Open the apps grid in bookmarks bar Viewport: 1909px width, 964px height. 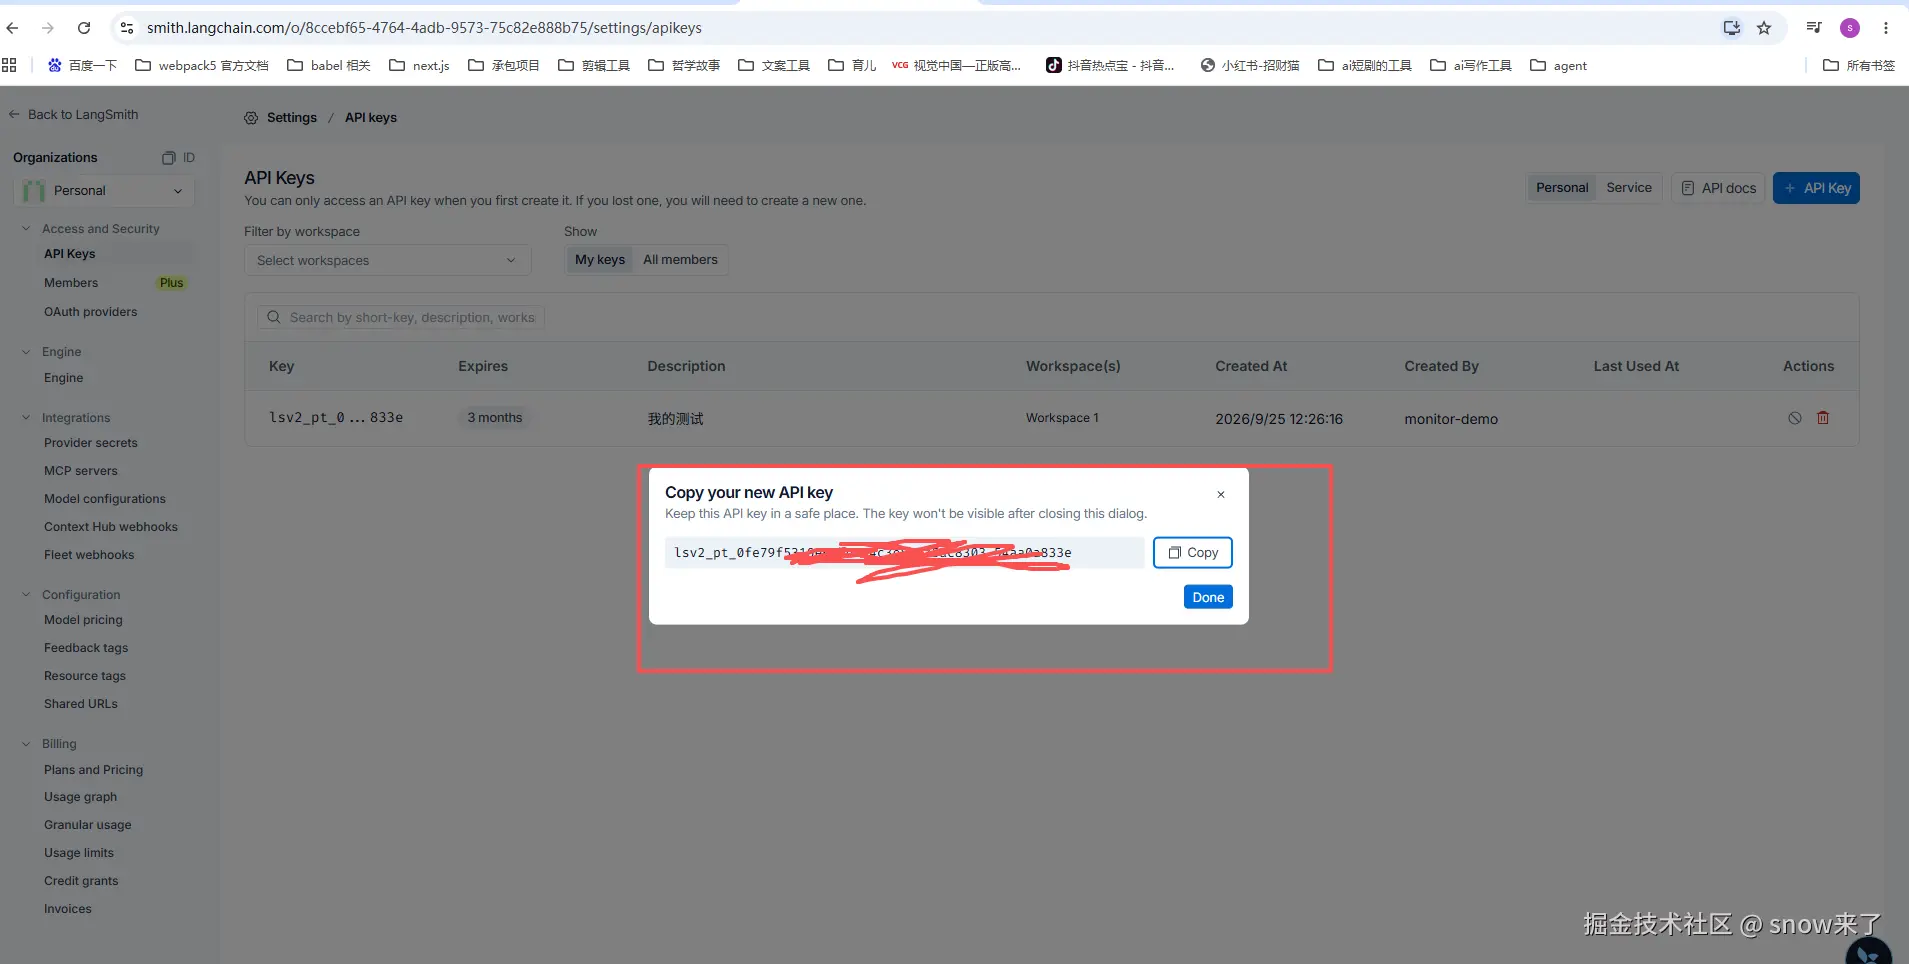tap(10, 65)
